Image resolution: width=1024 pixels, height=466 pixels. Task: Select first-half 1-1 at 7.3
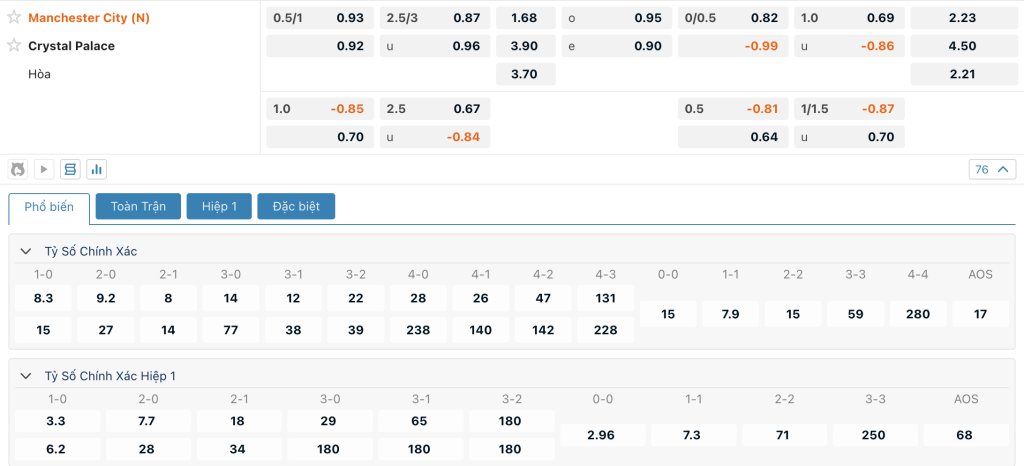693,435
